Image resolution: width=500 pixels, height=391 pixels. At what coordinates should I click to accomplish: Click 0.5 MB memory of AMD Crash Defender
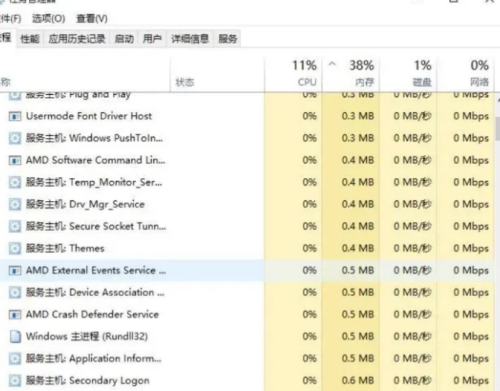point(358,314)
